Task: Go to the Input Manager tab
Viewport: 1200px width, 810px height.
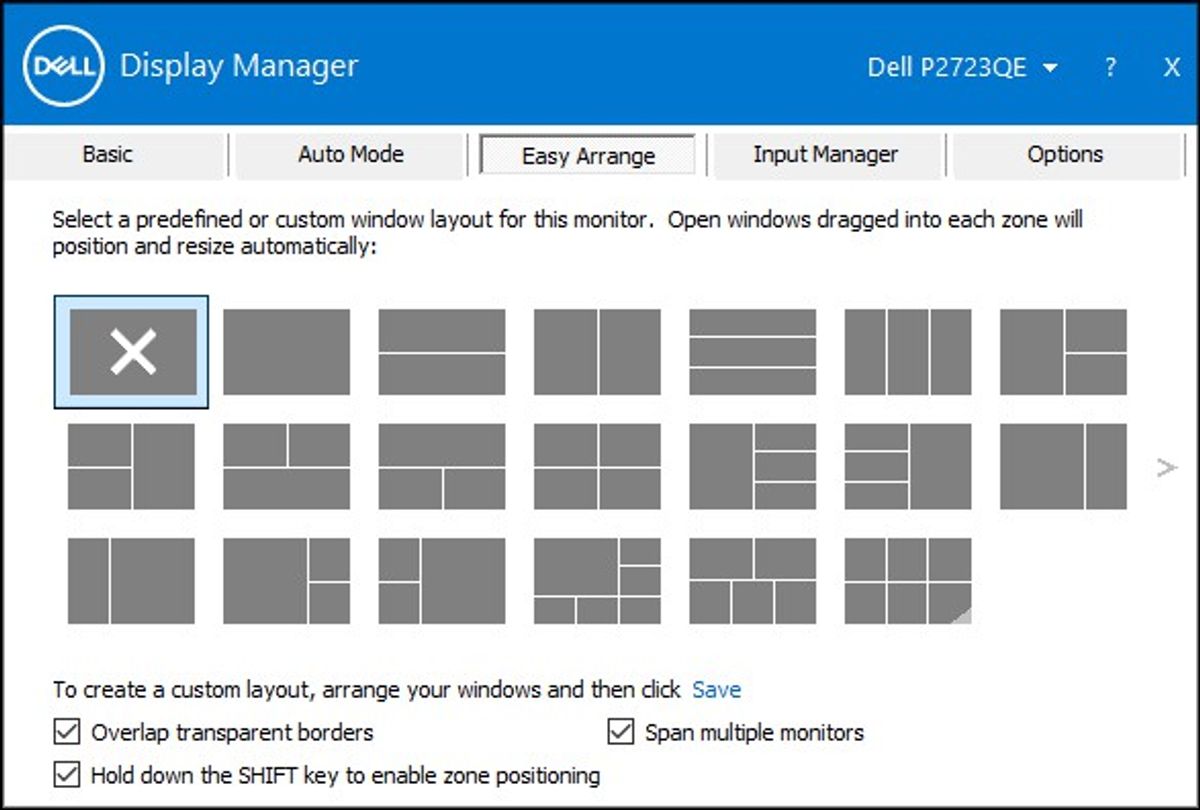Action: (x=825, y=155)
